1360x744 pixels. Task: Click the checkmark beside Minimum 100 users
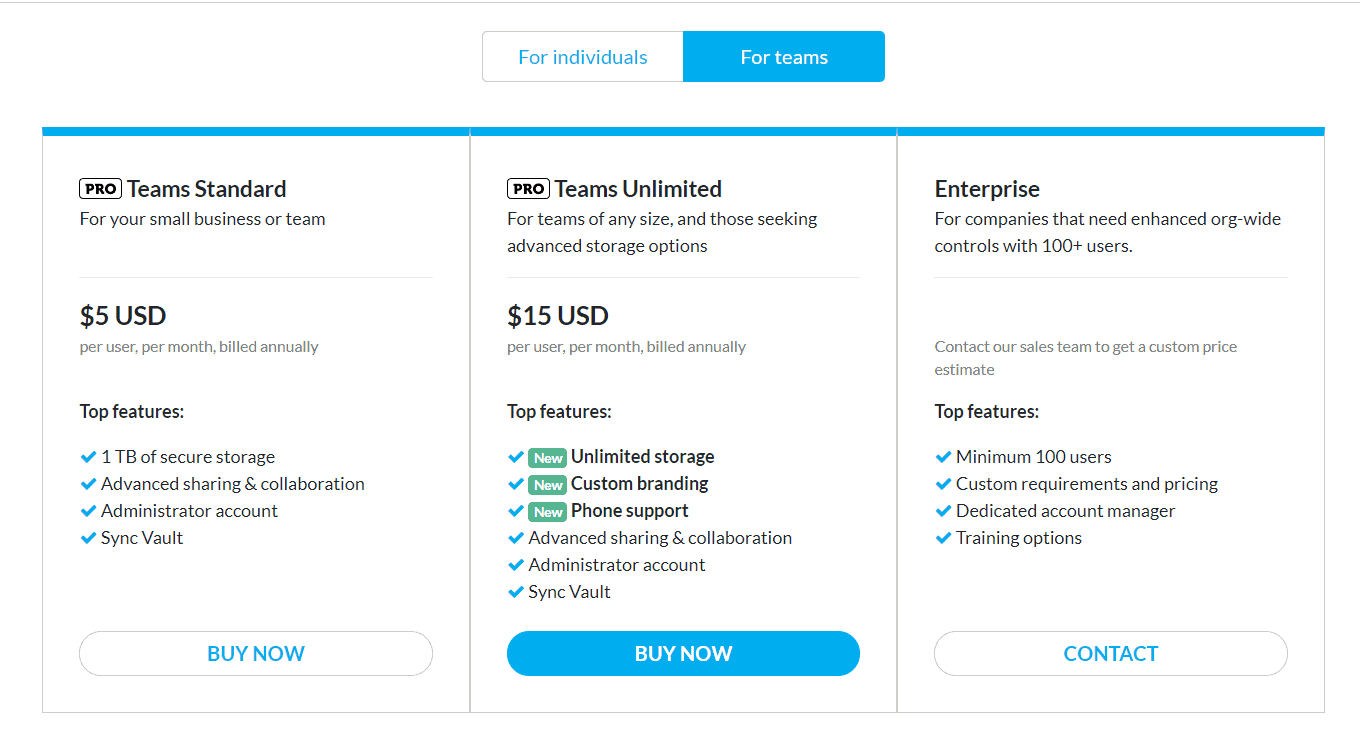[943, 457]
